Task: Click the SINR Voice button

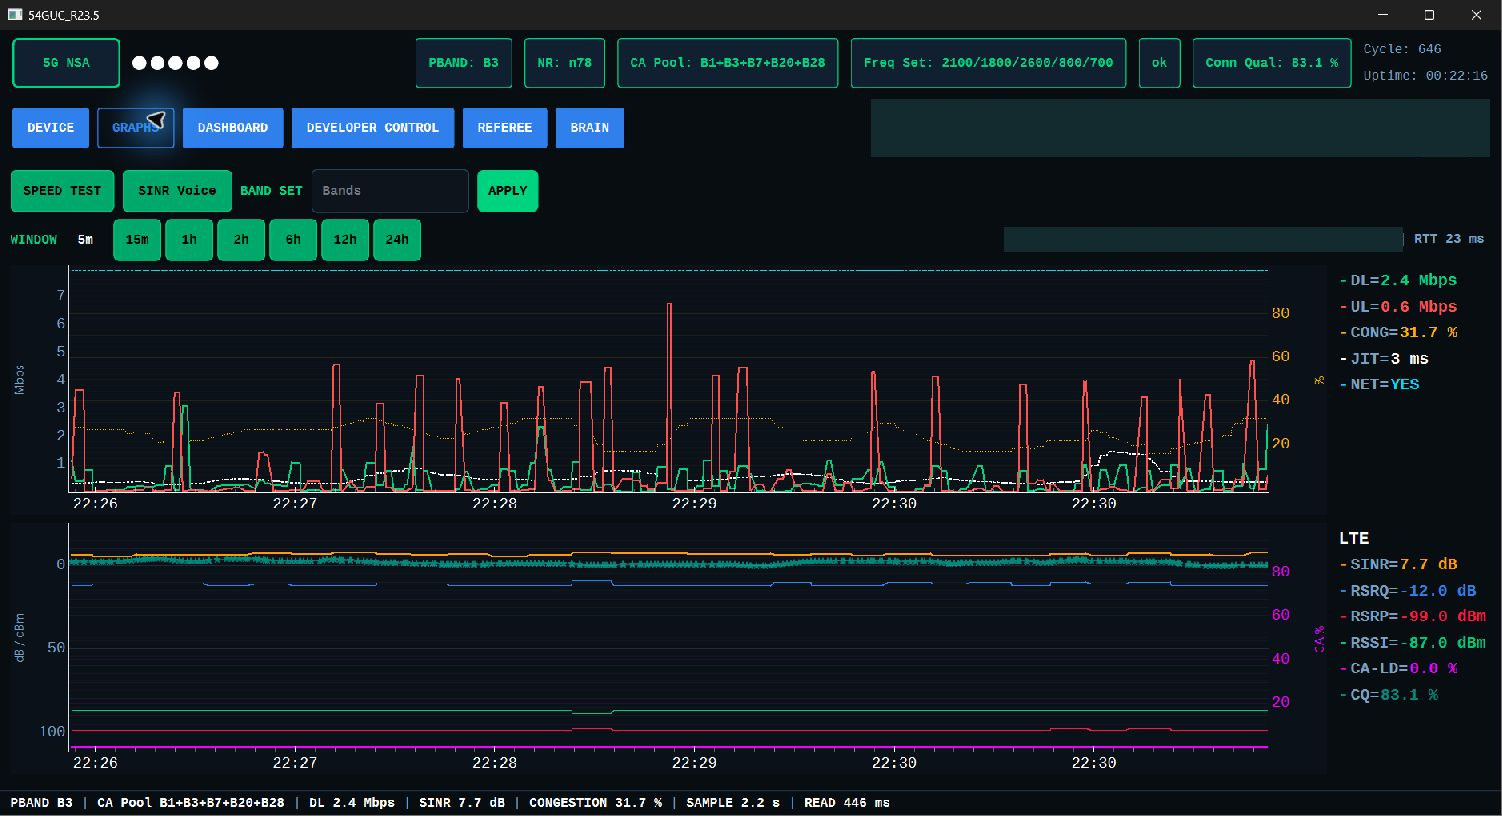Action: point(177,191)
